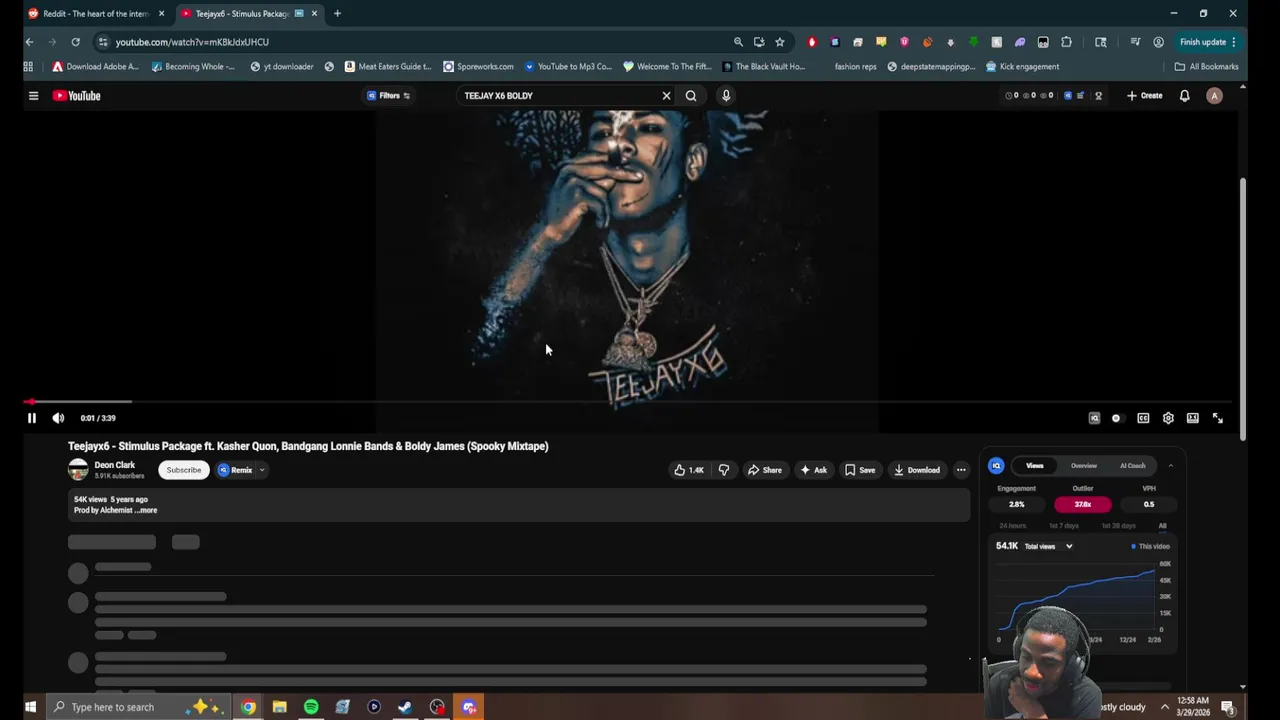This screenshot has width=1280, height=720.
Task: Expand the description with ...more
Action: (146, 510)
